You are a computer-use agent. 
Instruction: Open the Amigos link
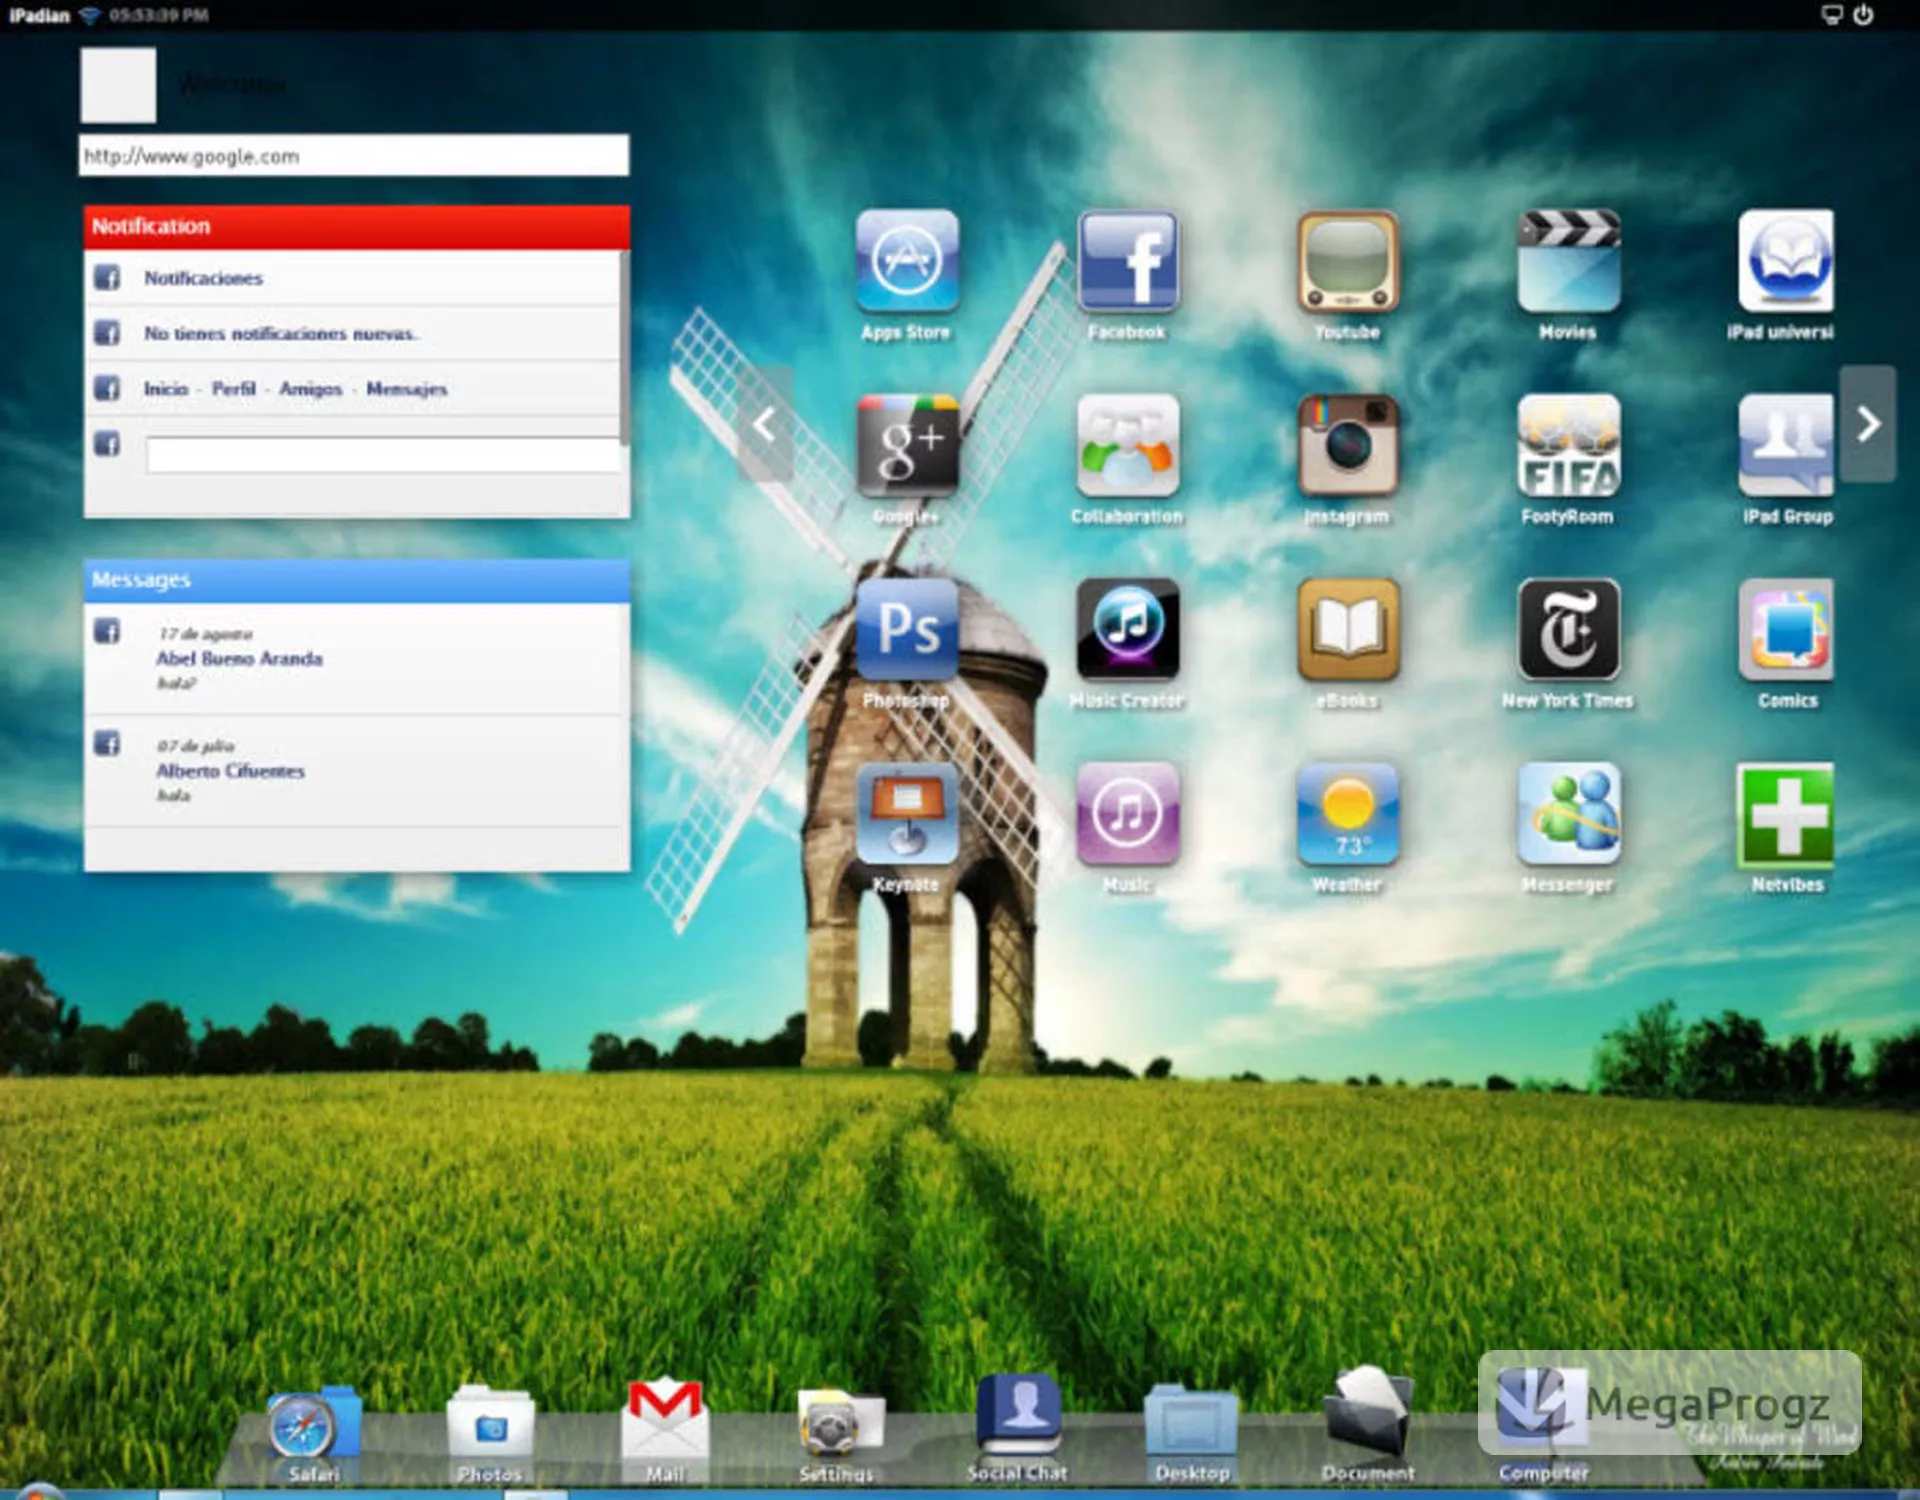pyautogui.click(x=311, y=389)
